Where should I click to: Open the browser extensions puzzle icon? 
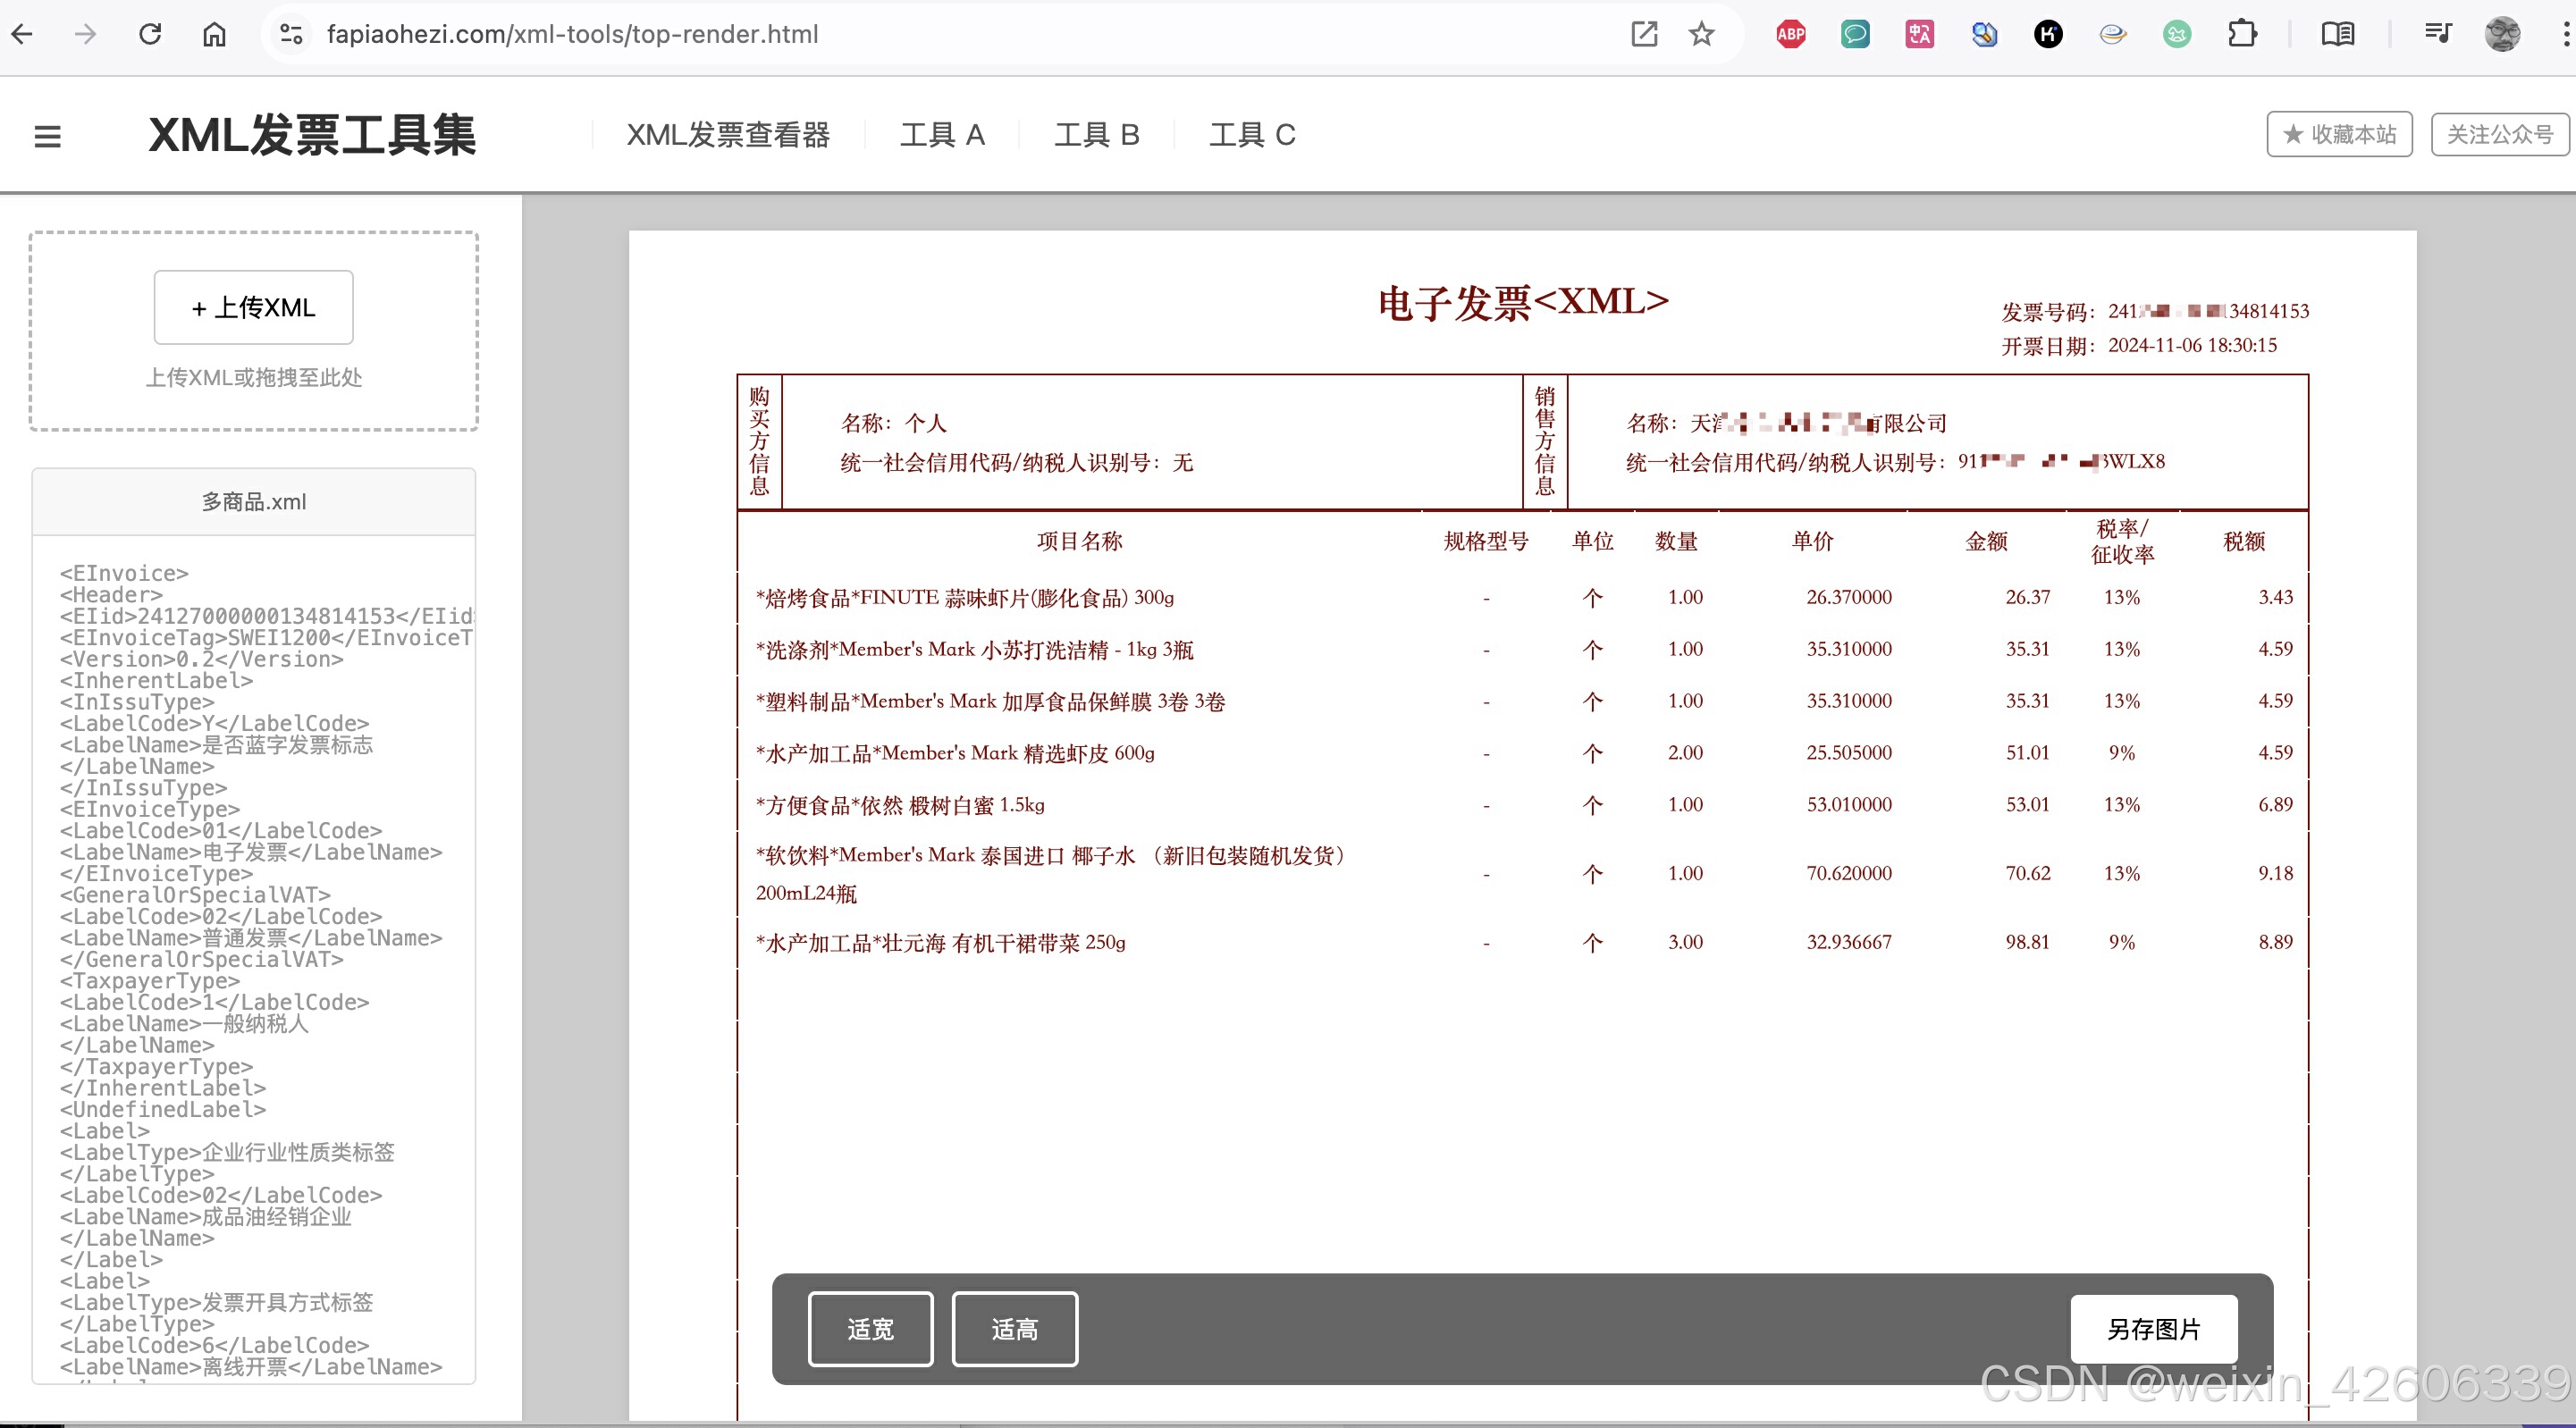coord(2242,34)
